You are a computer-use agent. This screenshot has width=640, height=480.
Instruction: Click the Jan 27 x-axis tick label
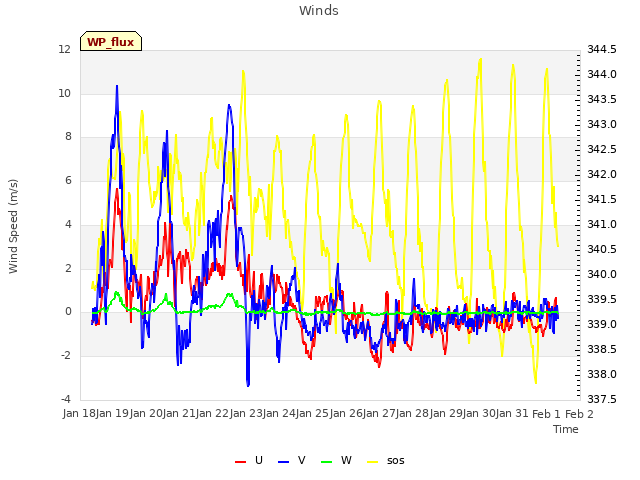click(379, 413)
